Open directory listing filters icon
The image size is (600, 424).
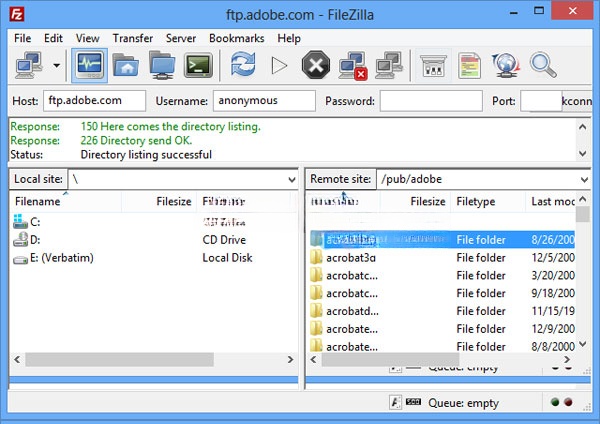[434, 65]
